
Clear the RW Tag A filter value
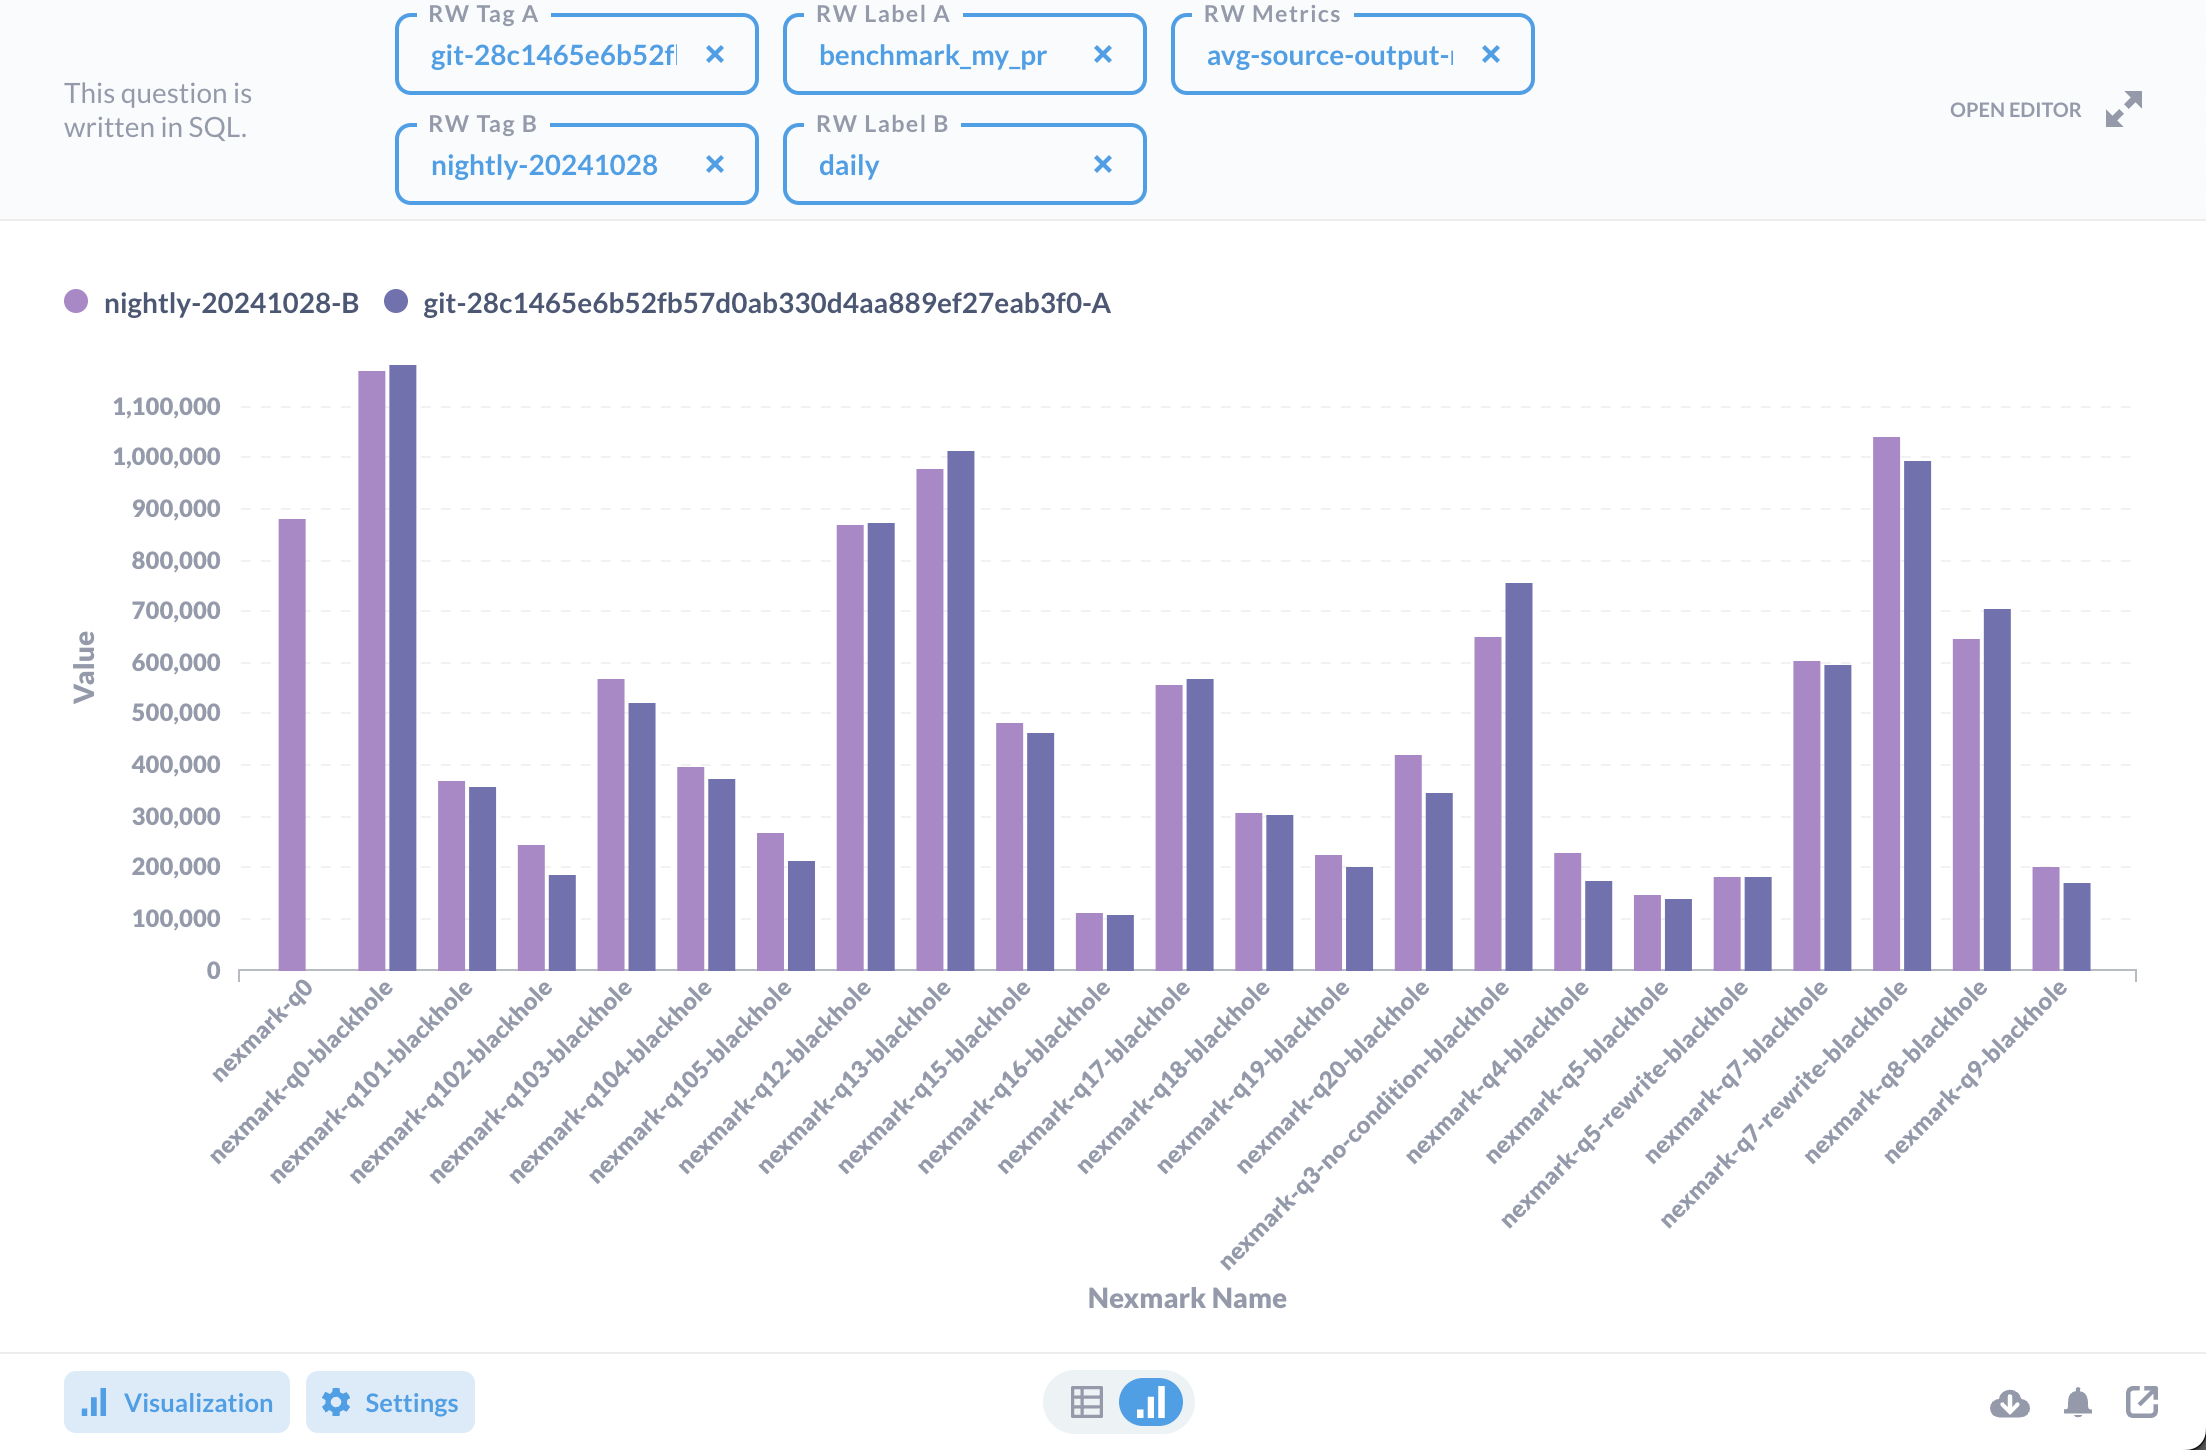click(x=714, y=55)
